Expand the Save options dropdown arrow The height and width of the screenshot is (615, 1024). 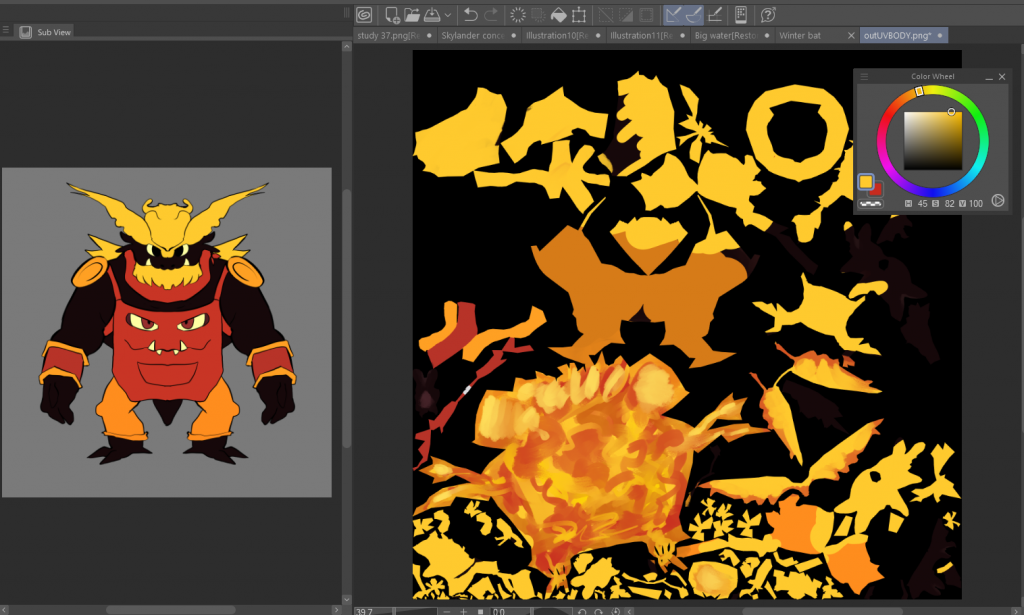(448, 14)
